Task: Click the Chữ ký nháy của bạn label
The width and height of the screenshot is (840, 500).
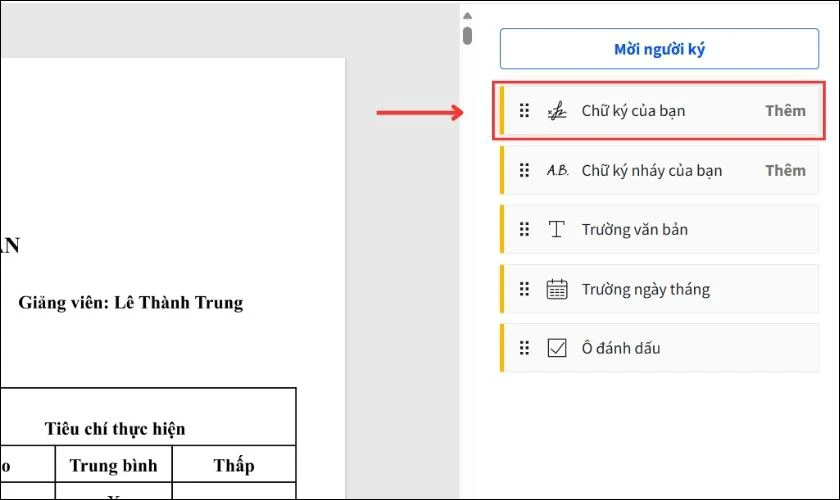Action: [x=652, y=170]
